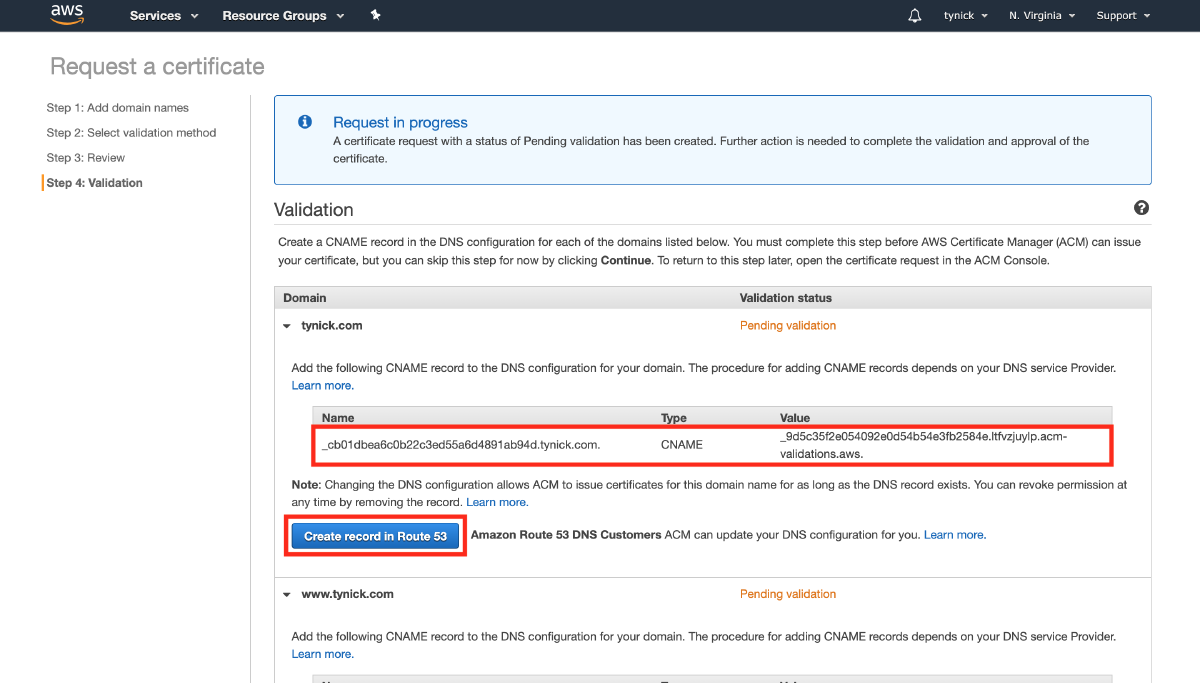1200x683 pixels.
Task: Open the Support dropdown menu
Action: click(x=1123, y=16)
